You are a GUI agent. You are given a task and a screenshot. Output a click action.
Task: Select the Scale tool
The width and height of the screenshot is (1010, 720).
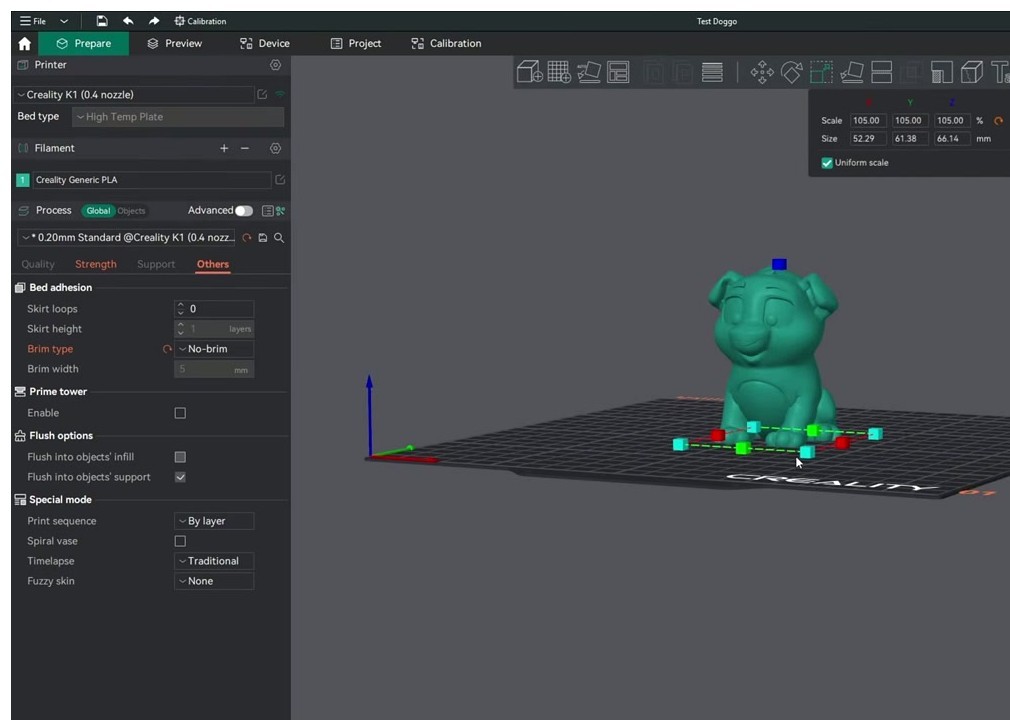tap(821, 71)
